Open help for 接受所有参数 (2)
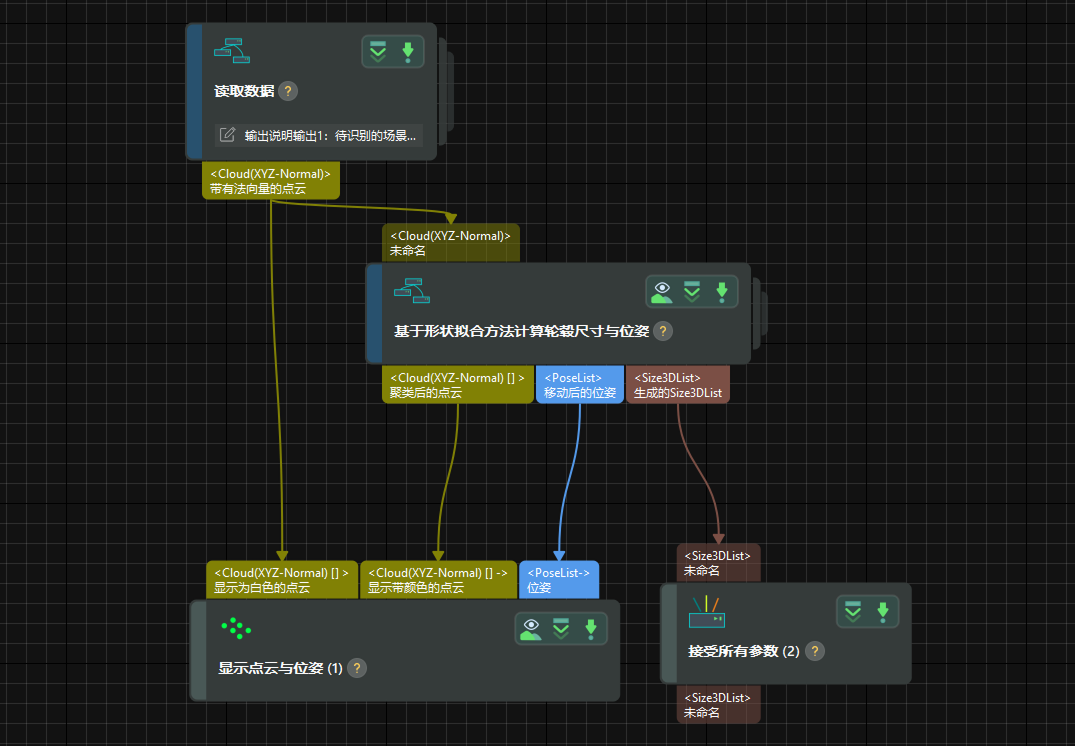 pos(815,651)
